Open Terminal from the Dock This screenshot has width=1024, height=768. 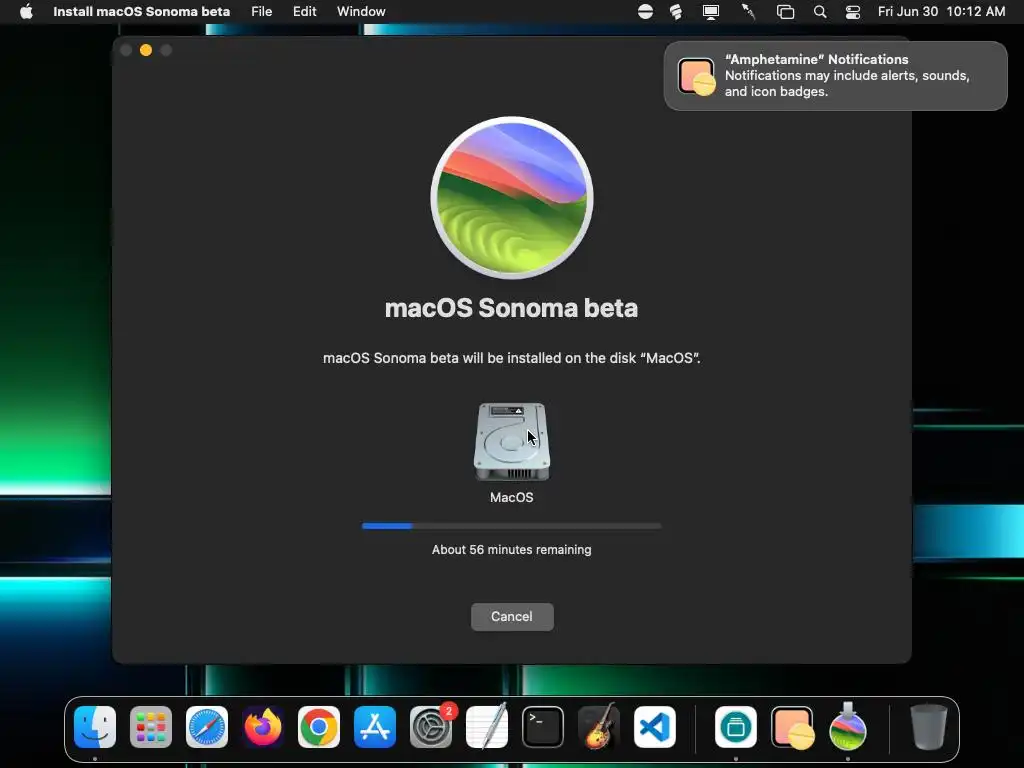543,727
